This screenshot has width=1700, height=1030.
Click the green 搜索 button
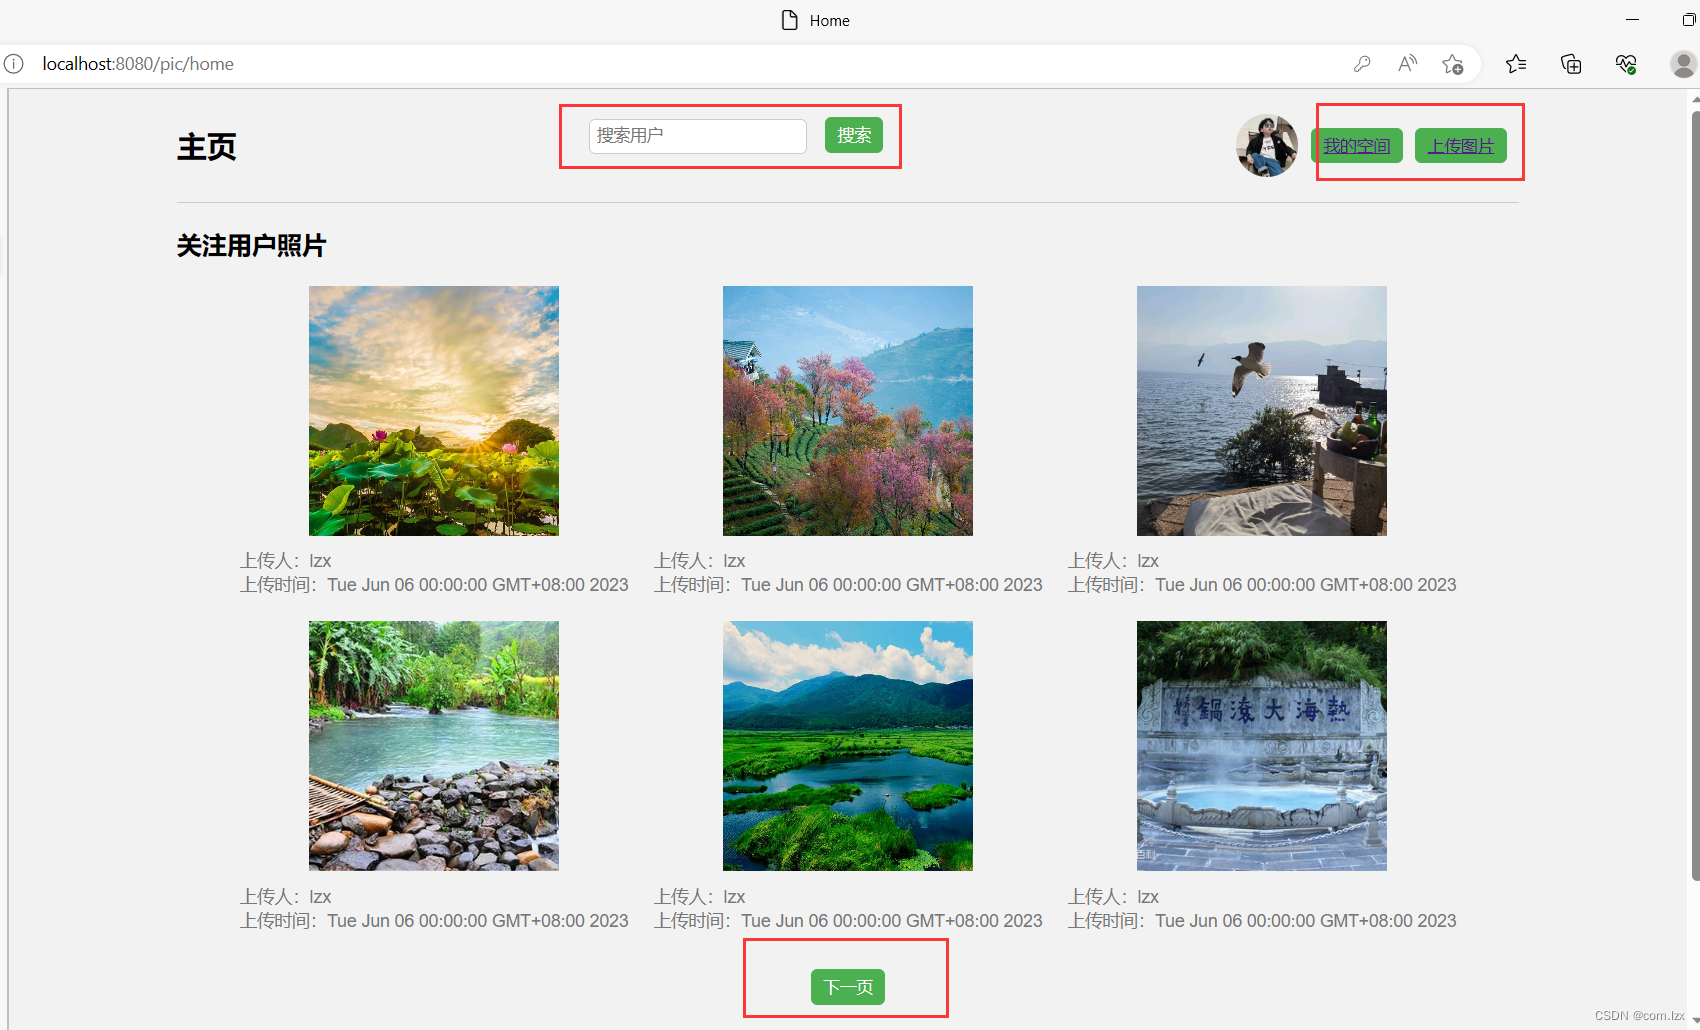click(854, 135)
